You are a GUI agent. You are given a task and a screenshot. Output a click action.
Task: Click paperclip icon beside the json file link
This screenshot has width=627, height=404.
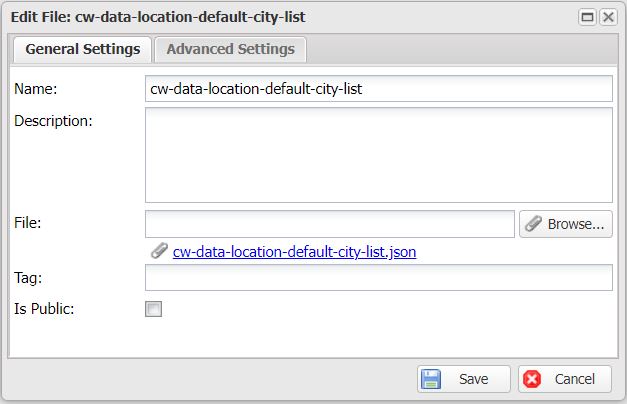158,251
